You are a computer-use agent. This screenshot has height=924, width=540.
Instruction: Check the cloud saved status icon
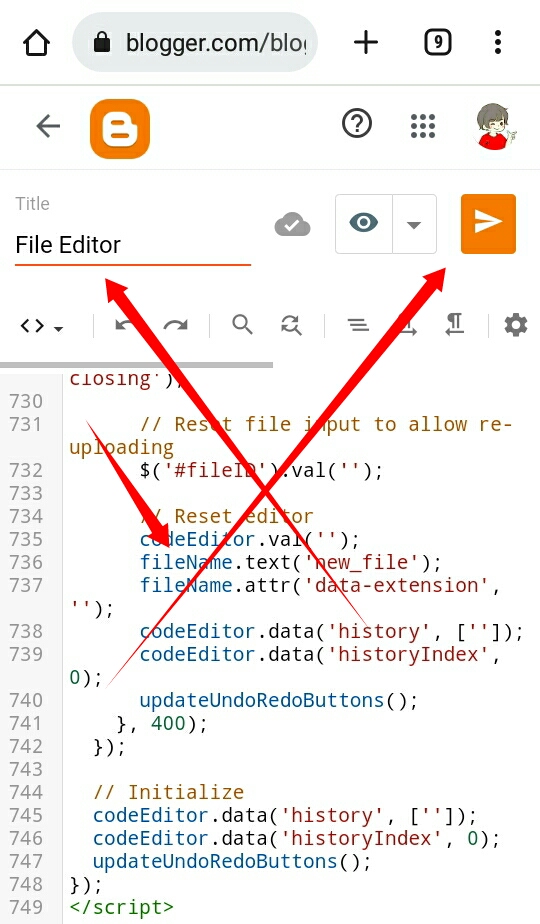(292, 225)
